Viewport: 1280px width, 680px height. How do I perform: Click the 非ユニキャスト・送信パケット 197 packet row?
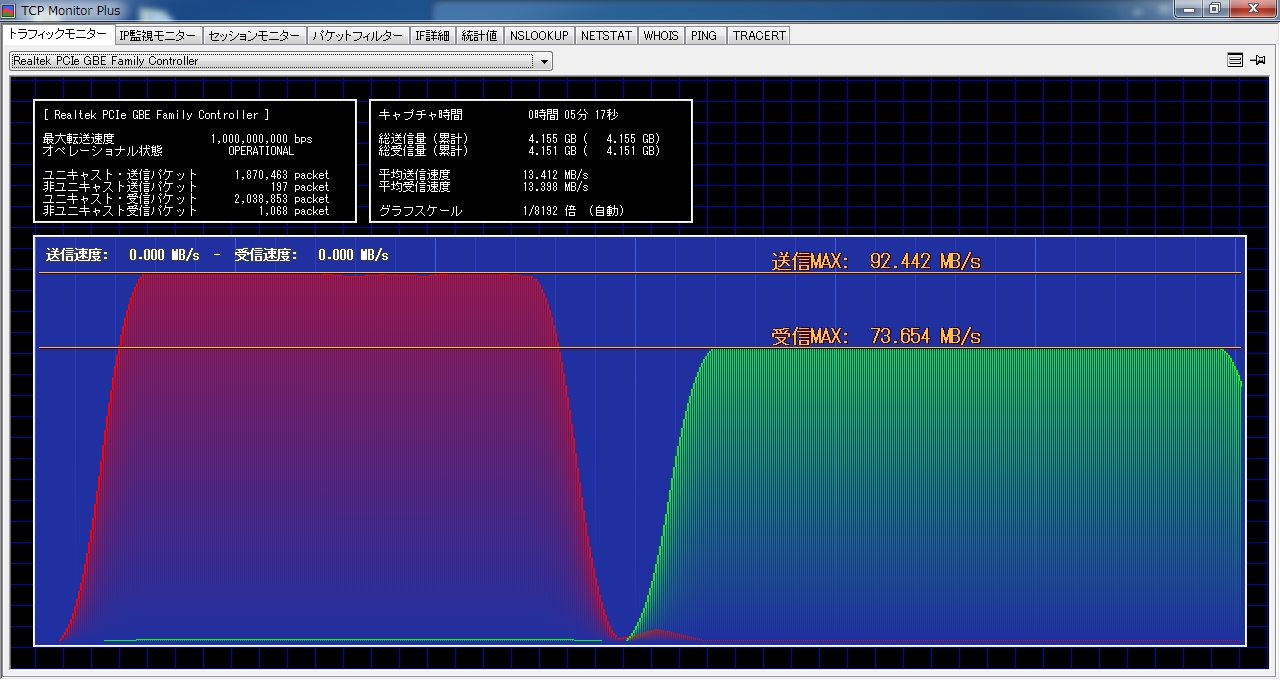186,187
